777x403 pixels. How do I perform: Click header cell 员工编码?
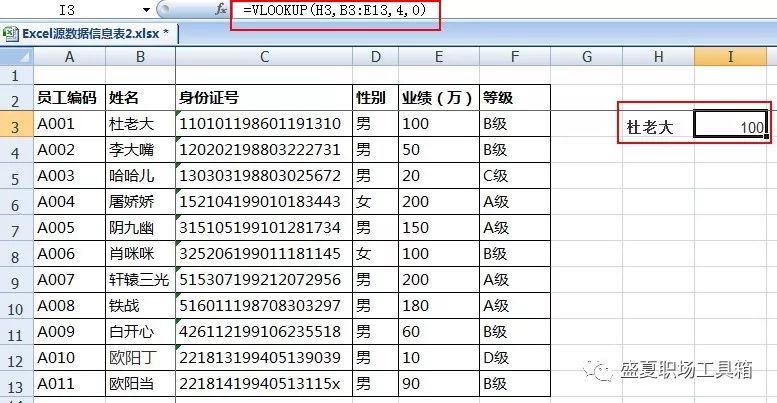pos(69,98)
